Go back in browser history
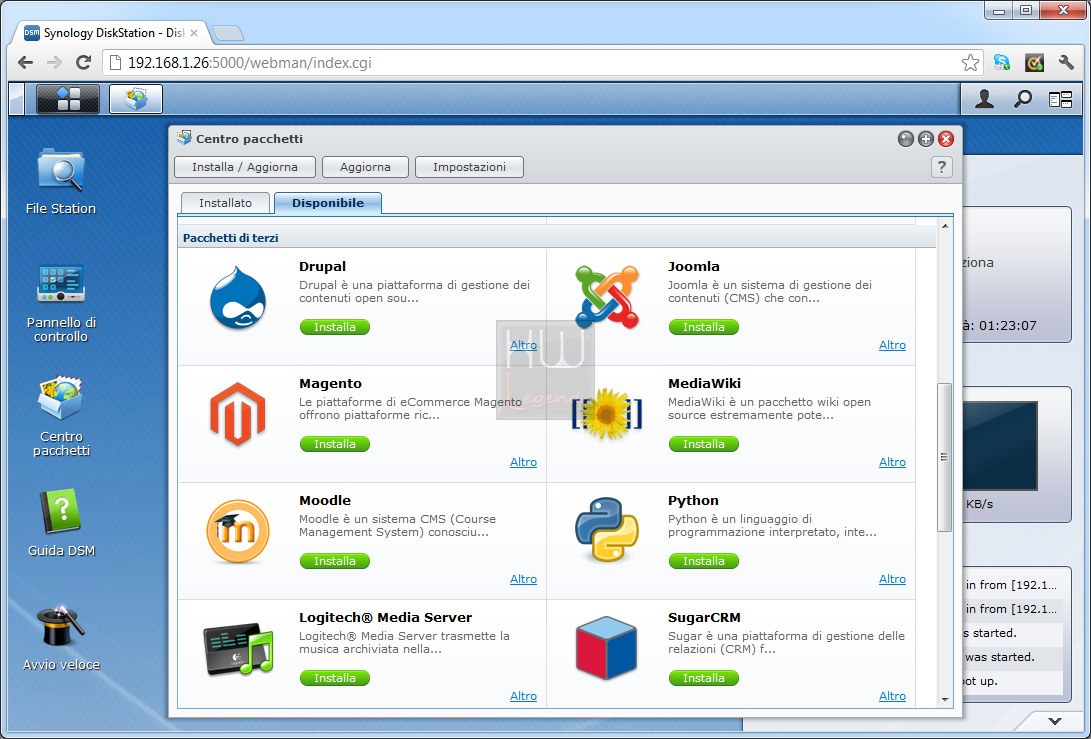This screenshot has height=739, width=1091. coord(26,63)
